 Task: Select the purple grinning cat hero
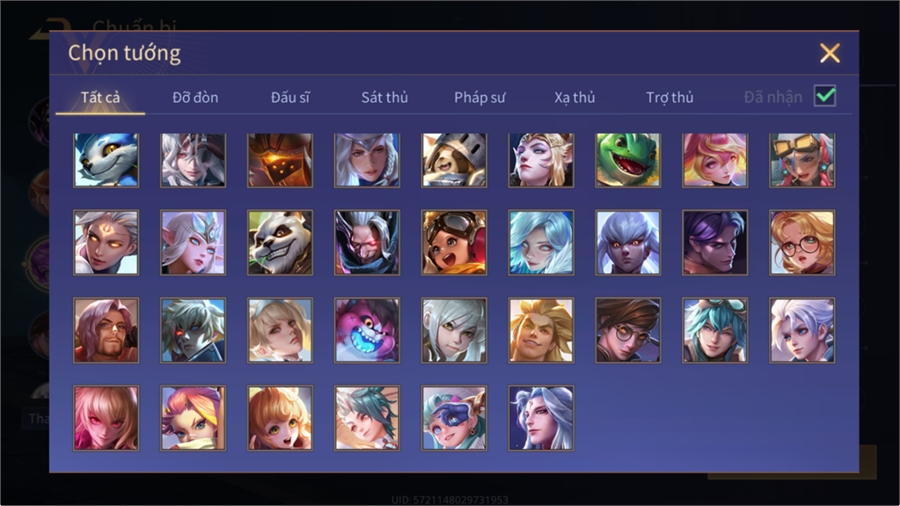coord(367,330)
